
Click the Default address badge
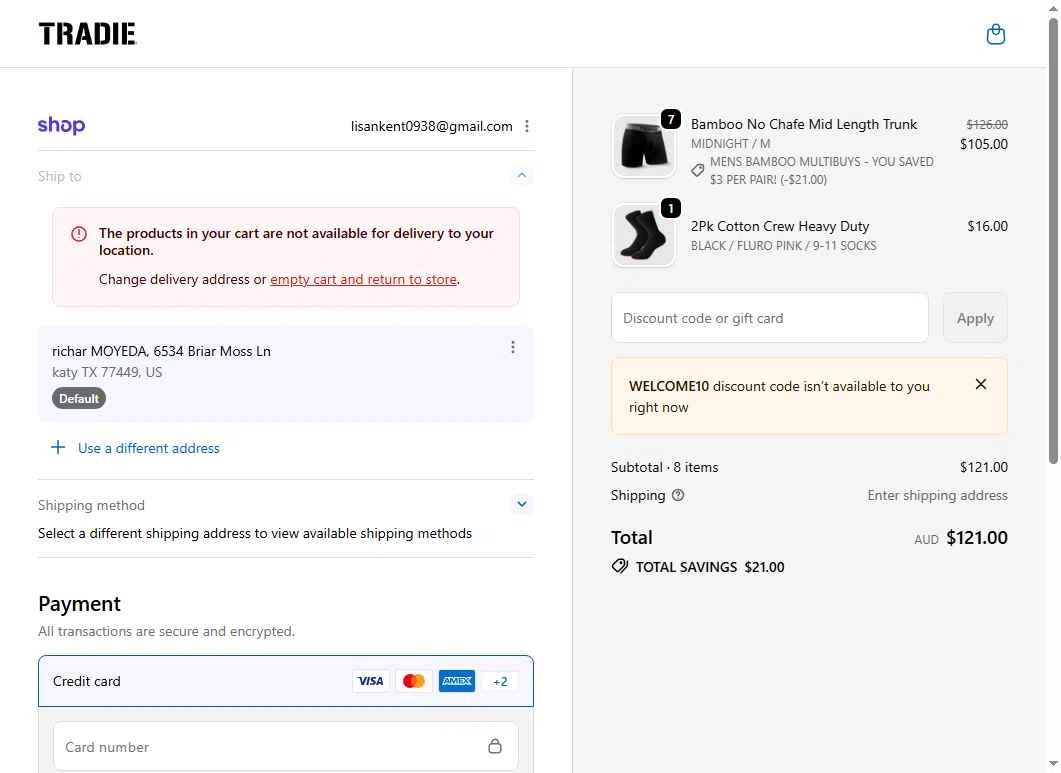coord(78,399)
